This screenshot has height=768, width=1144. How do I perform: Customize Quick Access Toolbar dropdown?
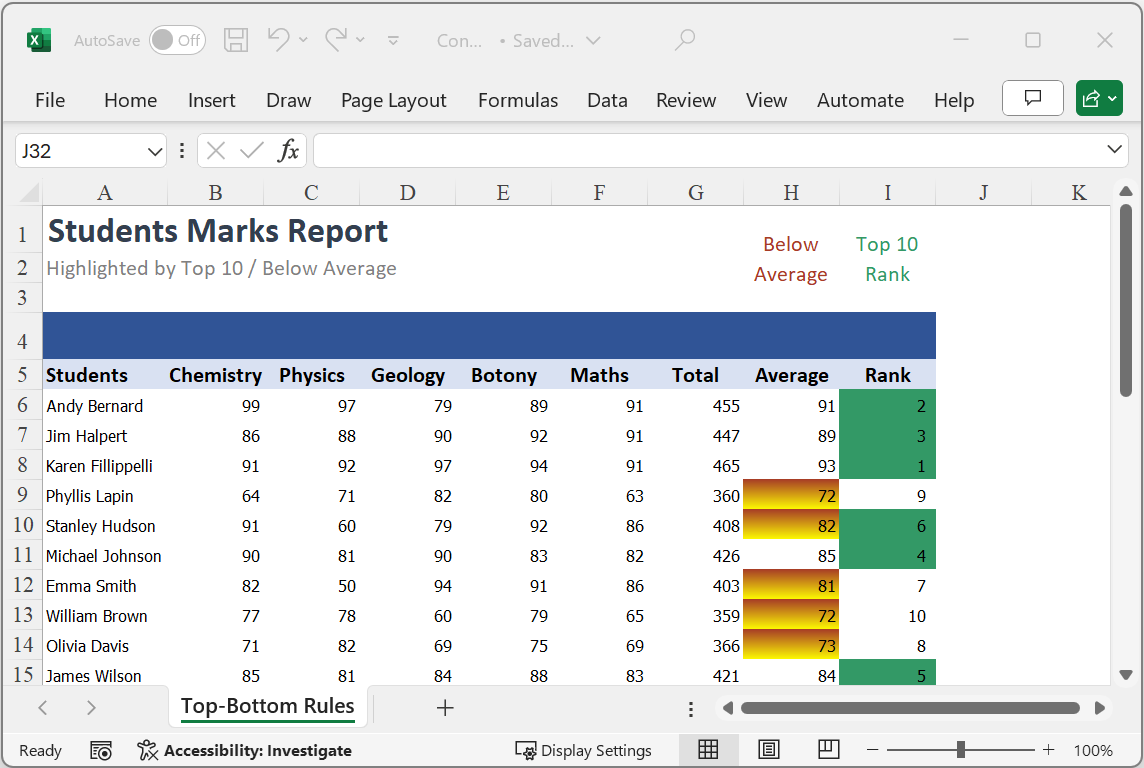coord(393,41)
